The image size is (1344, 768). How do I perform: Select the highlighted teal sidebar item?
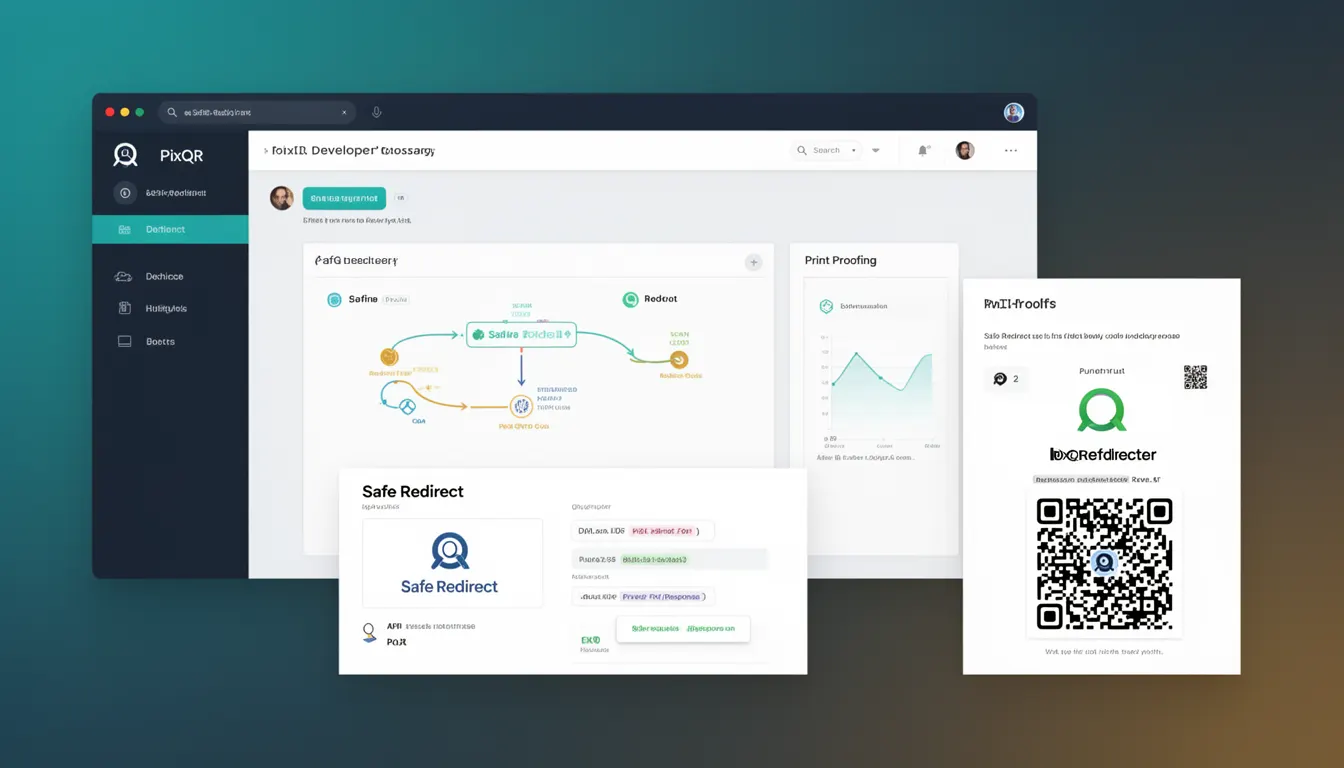[170, 229]
